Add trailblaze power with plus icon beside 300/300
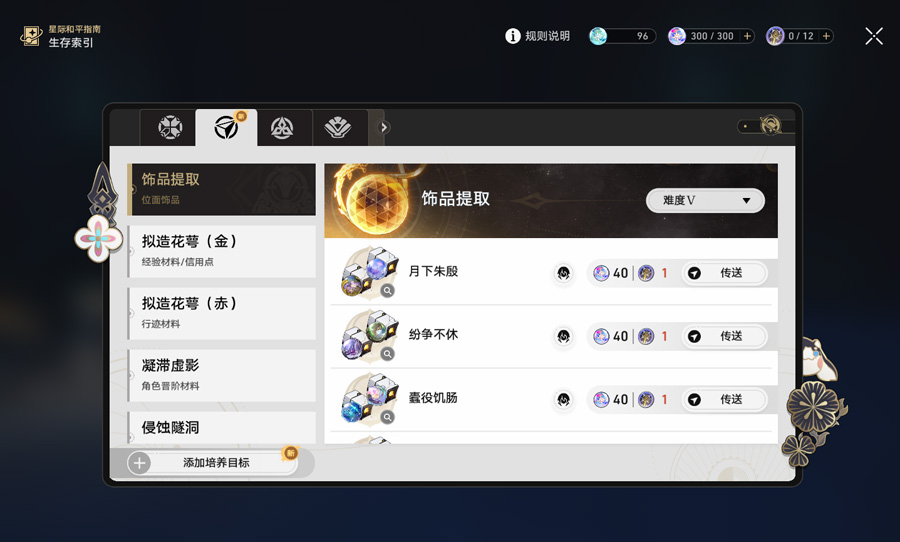 (x=747, y=36)
